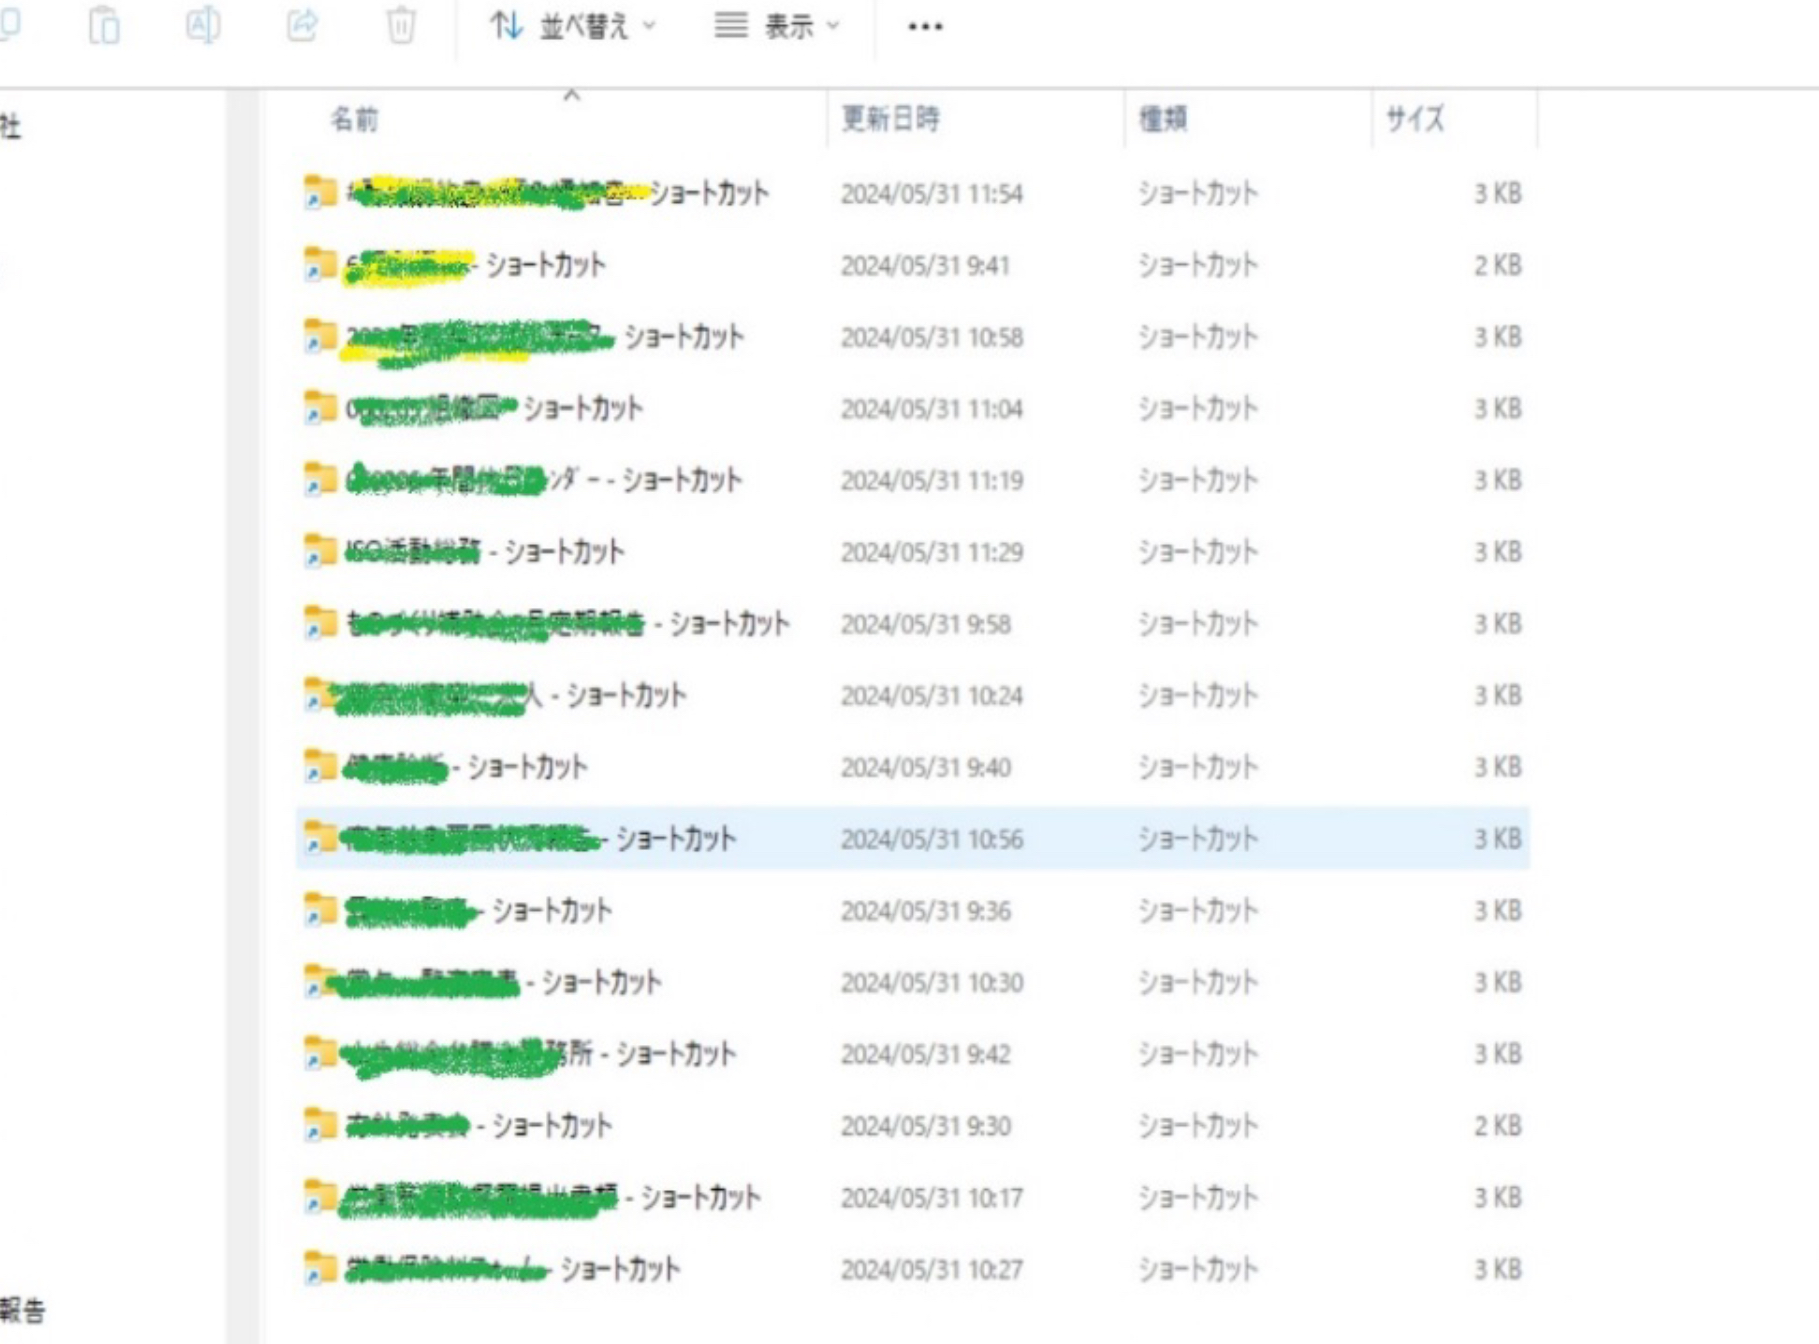Click folder icon of the ISO shortcut at 11:29
1819x1344 pixels.
click(x=320, y=551)
